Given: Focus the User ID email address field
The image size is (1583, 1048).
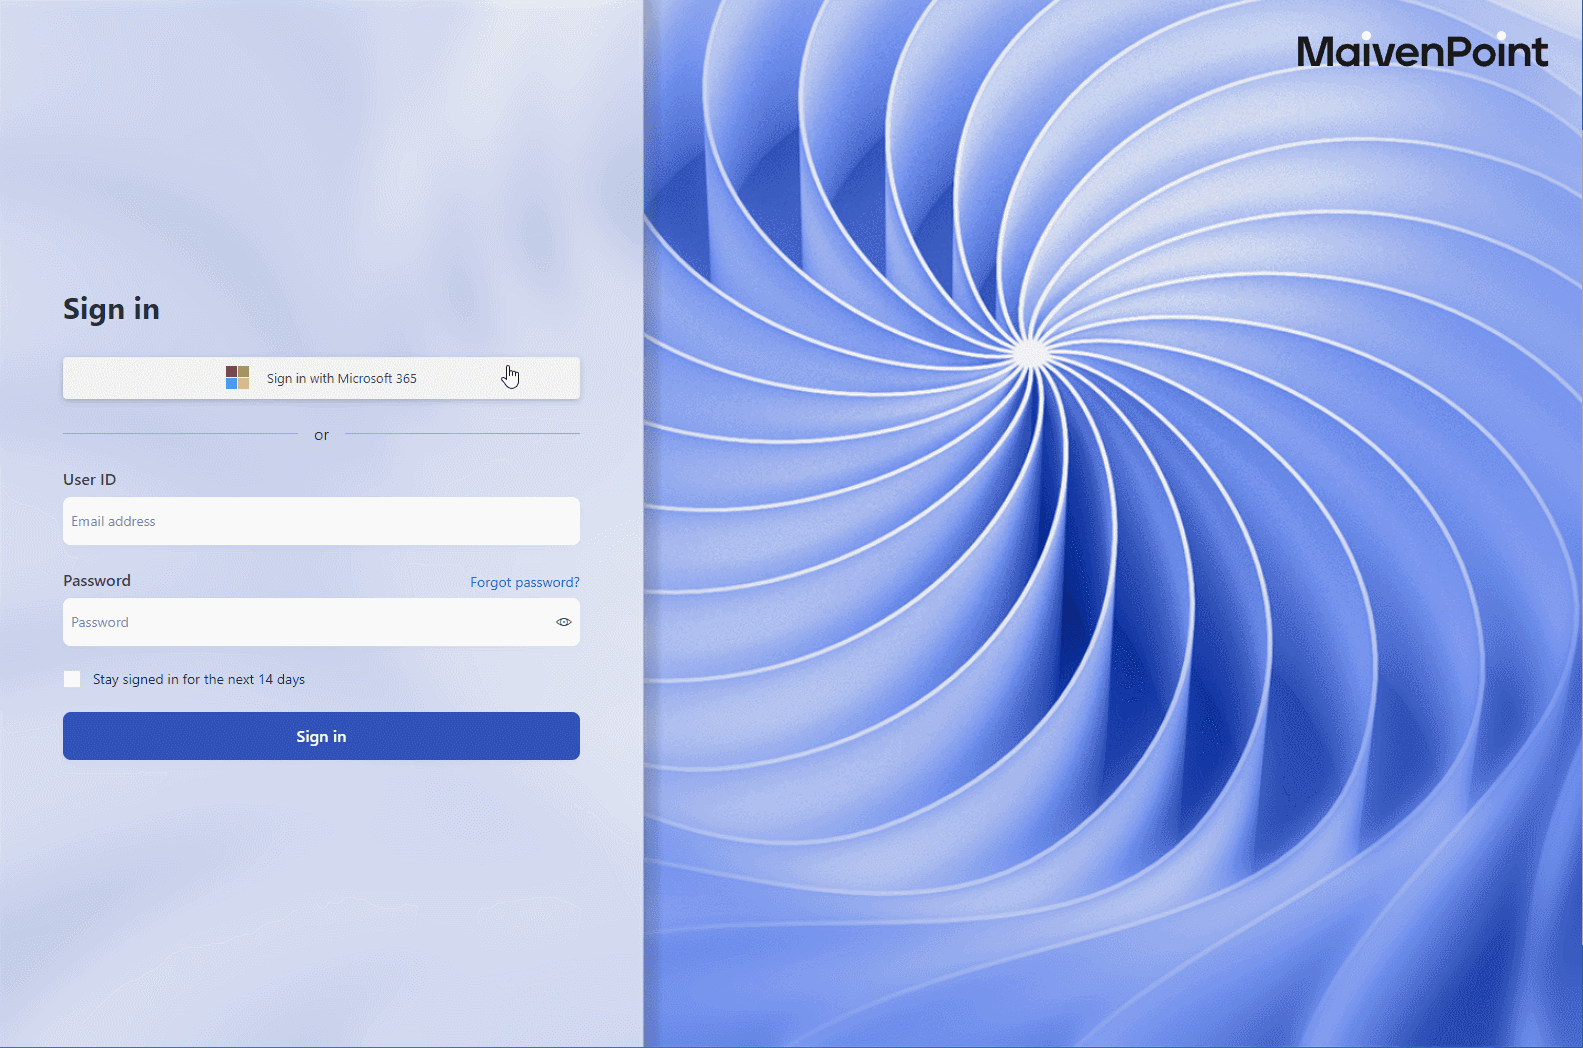Looking at the screenshot, I should click(x=321, y=521).
